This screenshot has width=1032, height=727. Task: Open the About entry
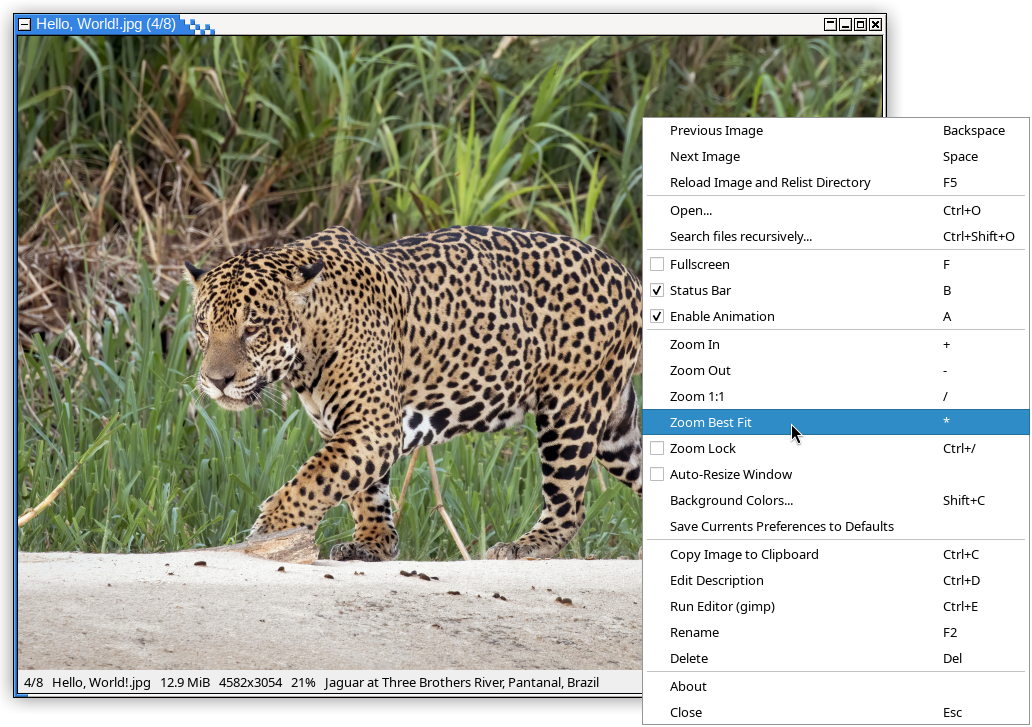point(836,686)
